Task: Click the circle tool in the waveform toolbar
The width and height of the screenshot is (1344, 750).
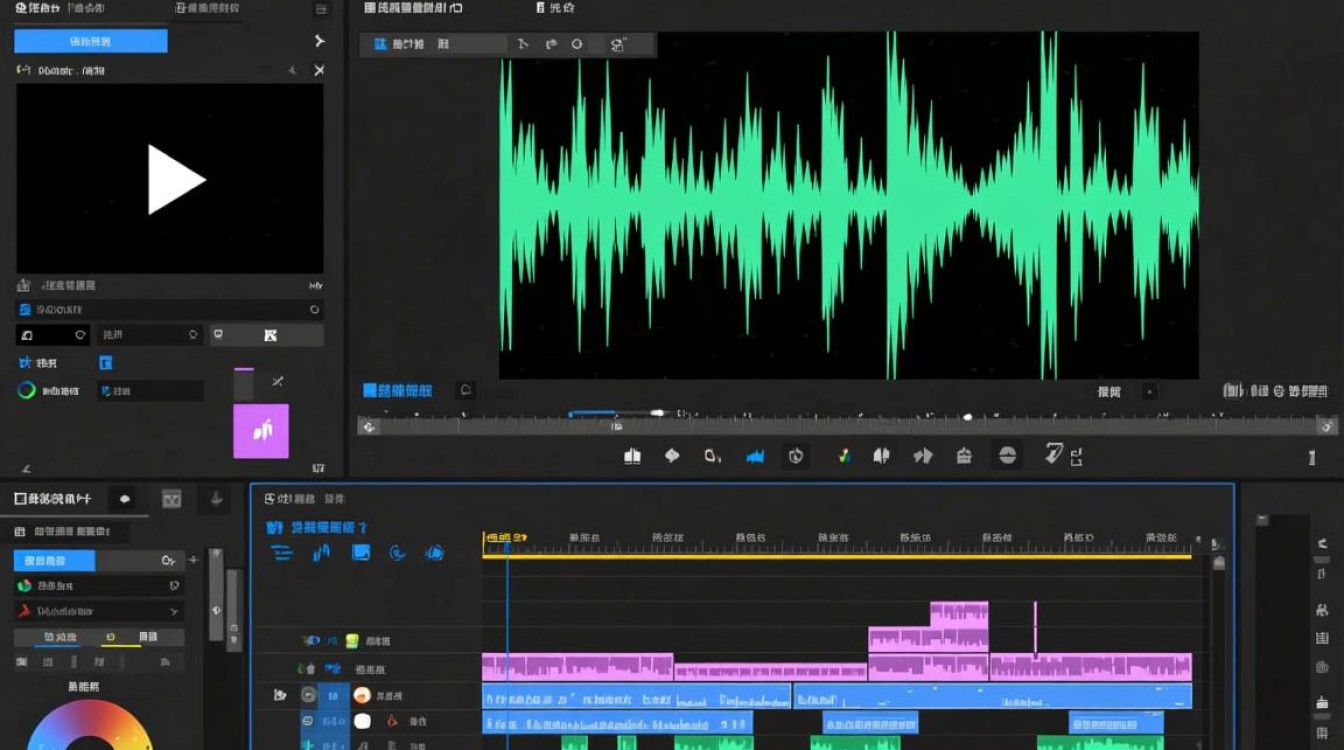Action: tap(577, 44)
